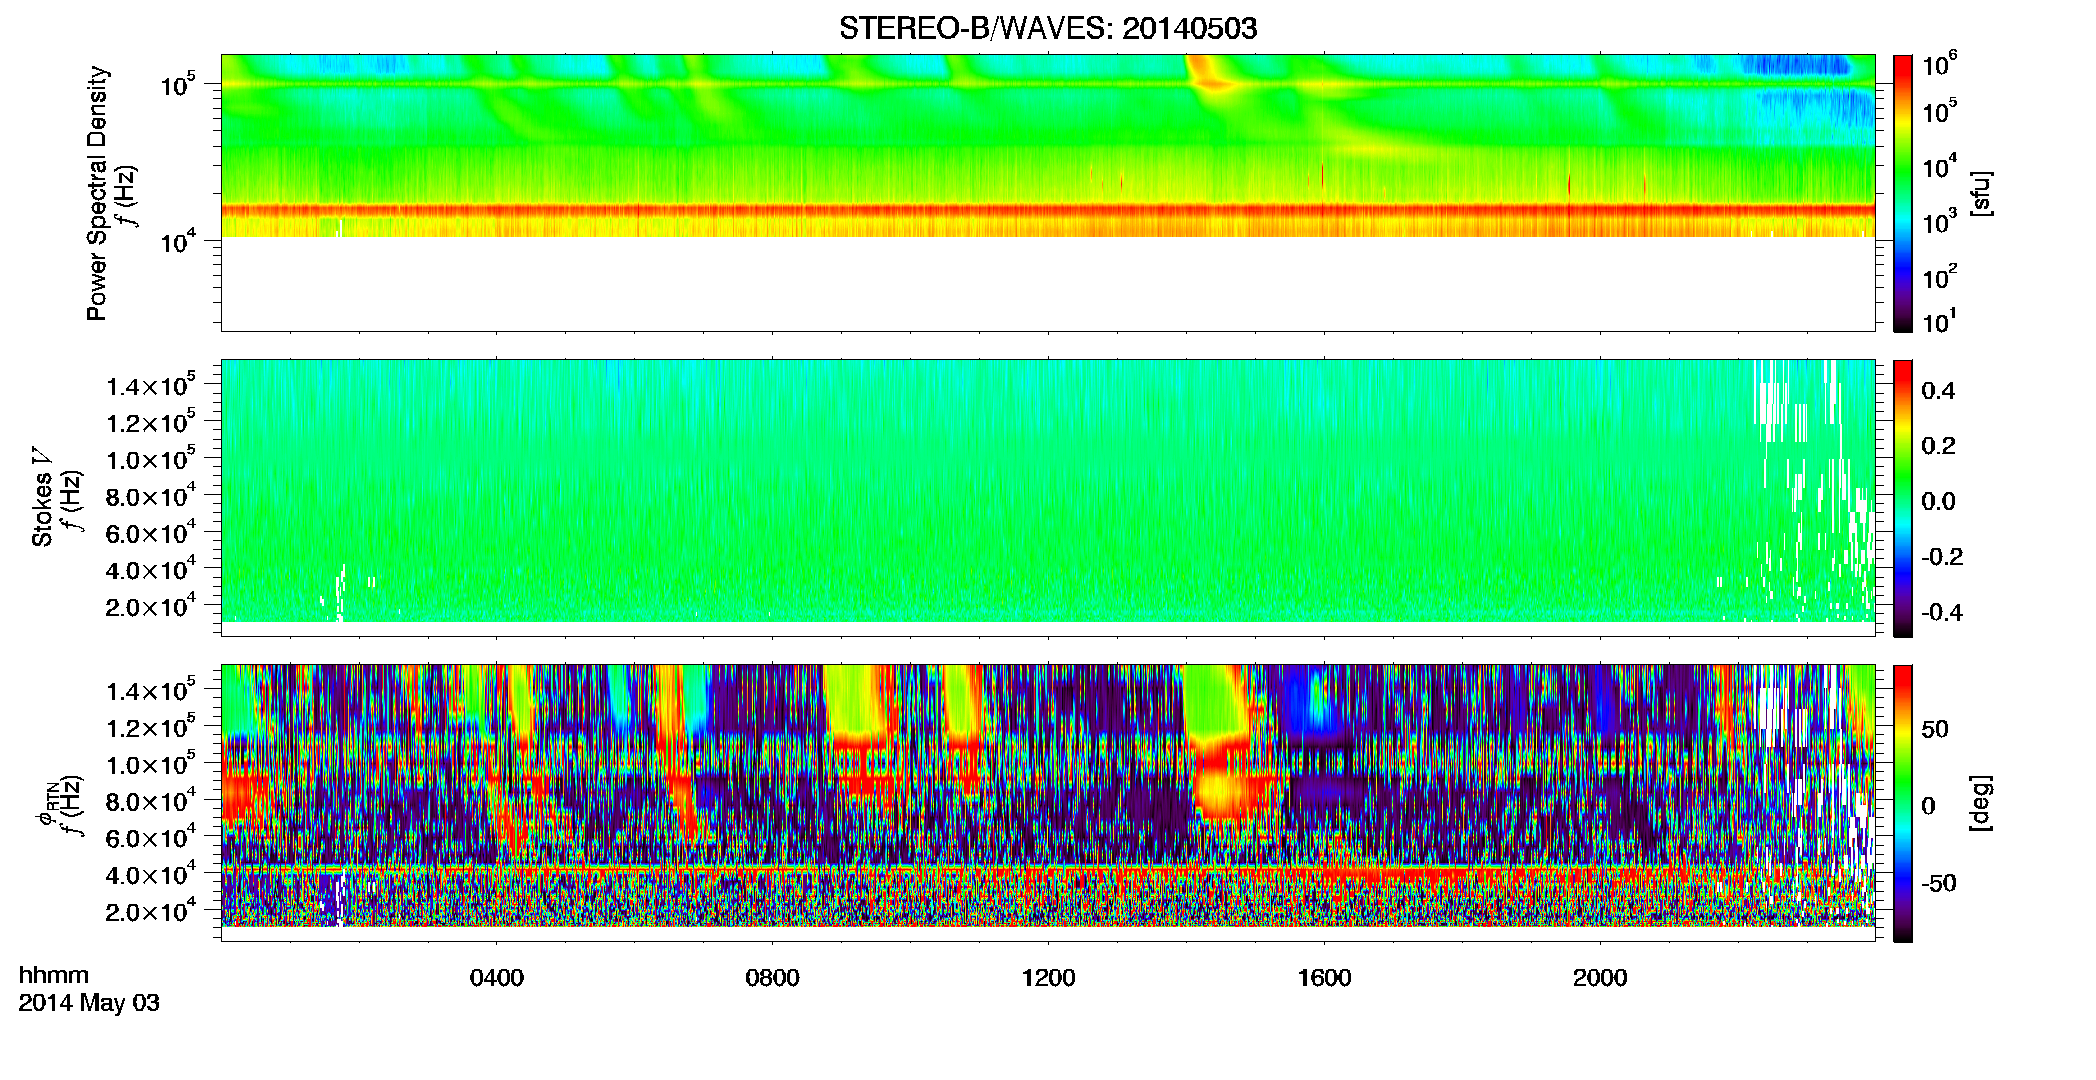
Task: Click the 0800 time axis label
Action: pos(773,978)
